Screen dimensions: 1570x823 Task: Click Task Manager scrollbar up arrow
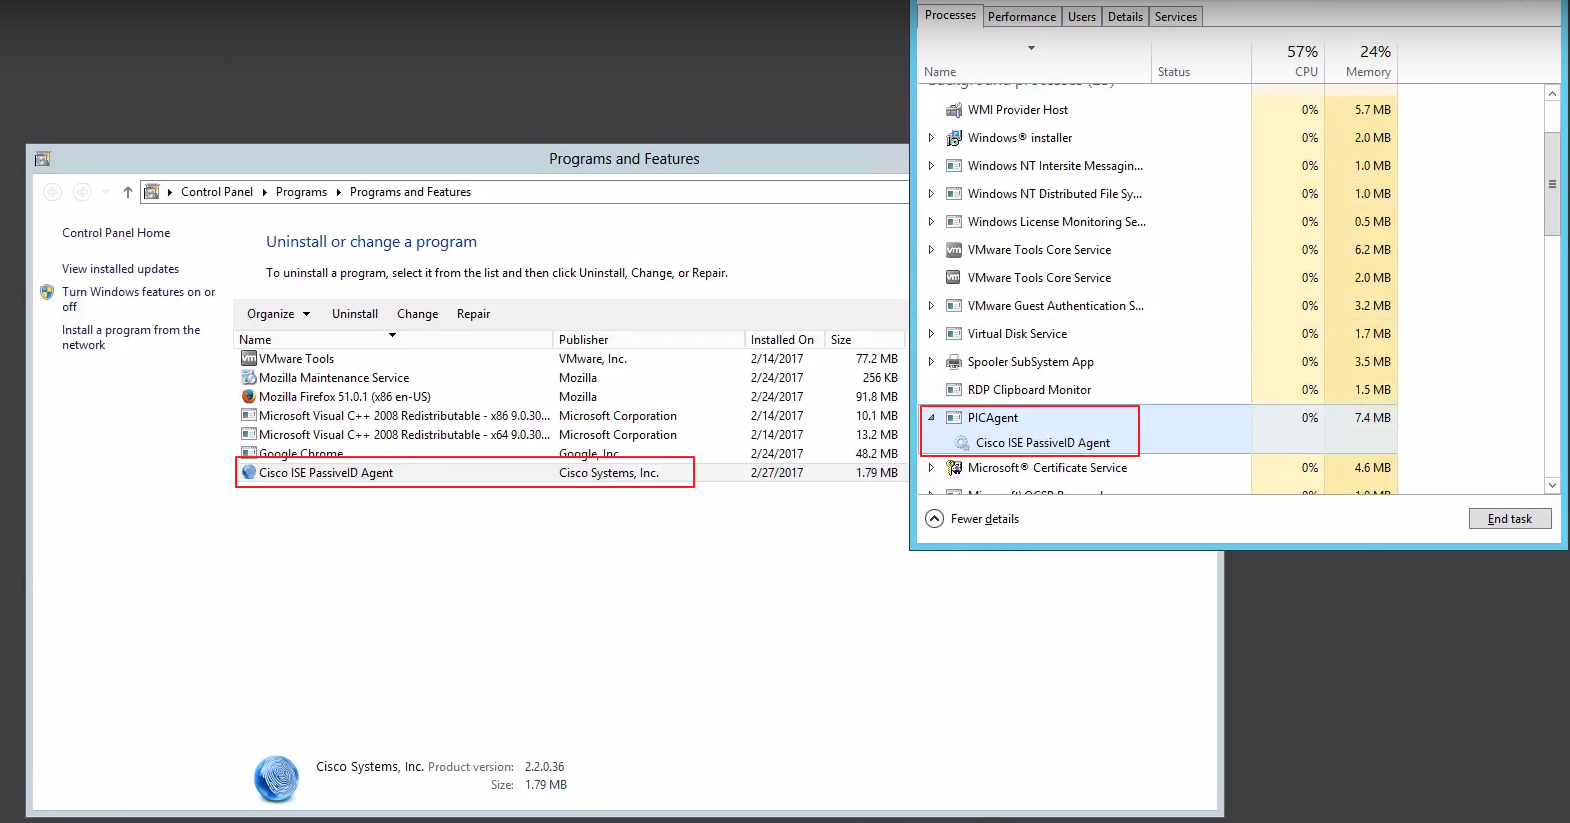(x=1552, y=93)
